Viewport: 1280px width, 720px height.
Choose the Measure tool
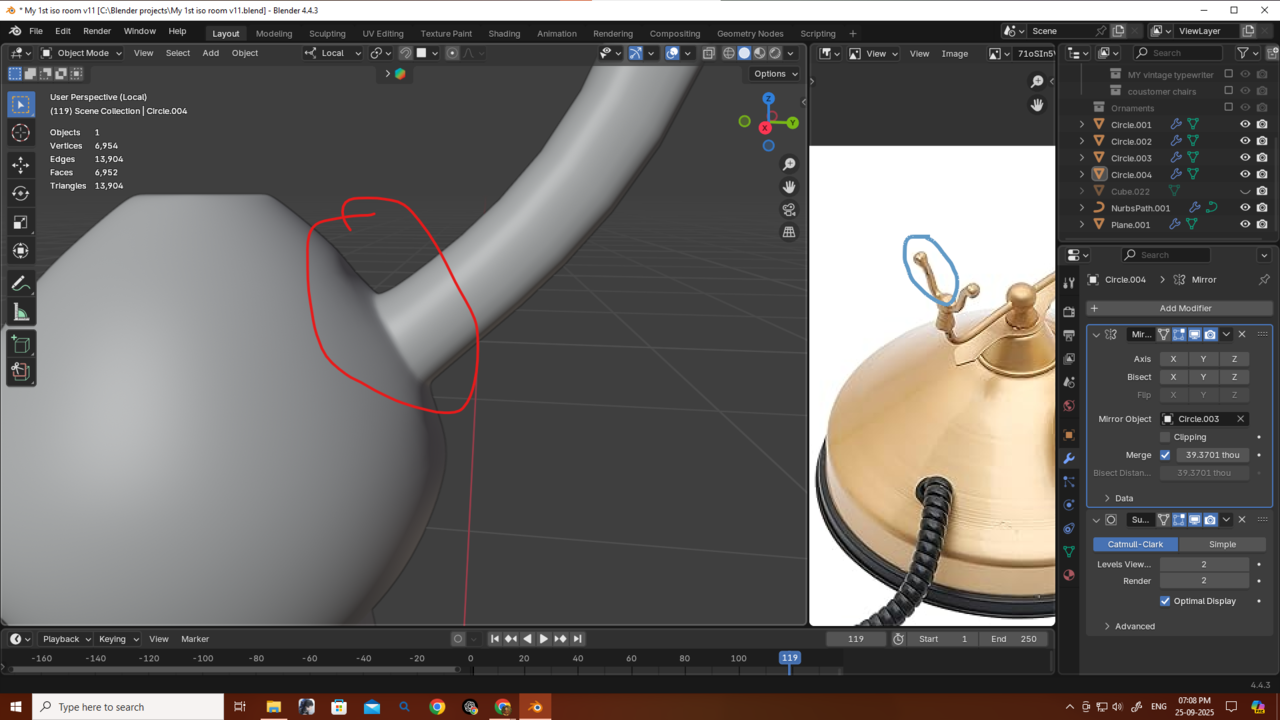20,313
